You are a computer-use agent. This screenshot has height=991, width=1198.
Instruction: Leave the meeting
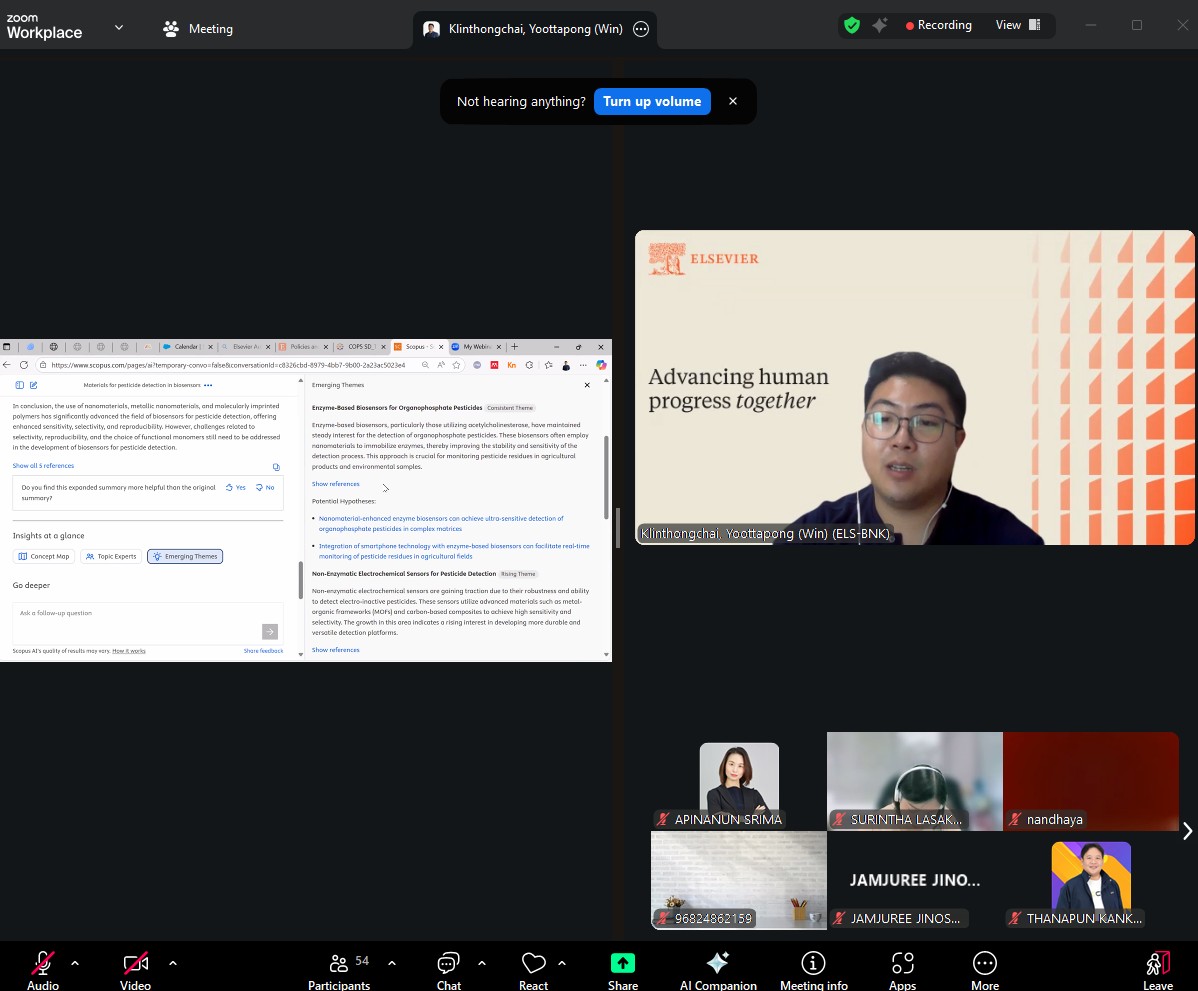pyautogui.click(x=1157, y=963)
